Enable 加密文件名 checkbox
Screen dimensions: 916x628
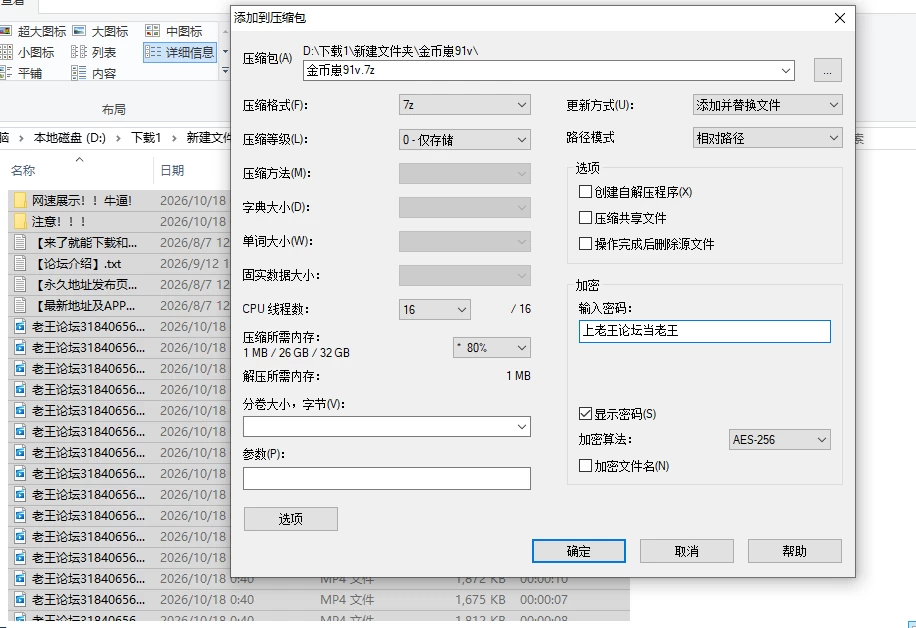[585, 466]
